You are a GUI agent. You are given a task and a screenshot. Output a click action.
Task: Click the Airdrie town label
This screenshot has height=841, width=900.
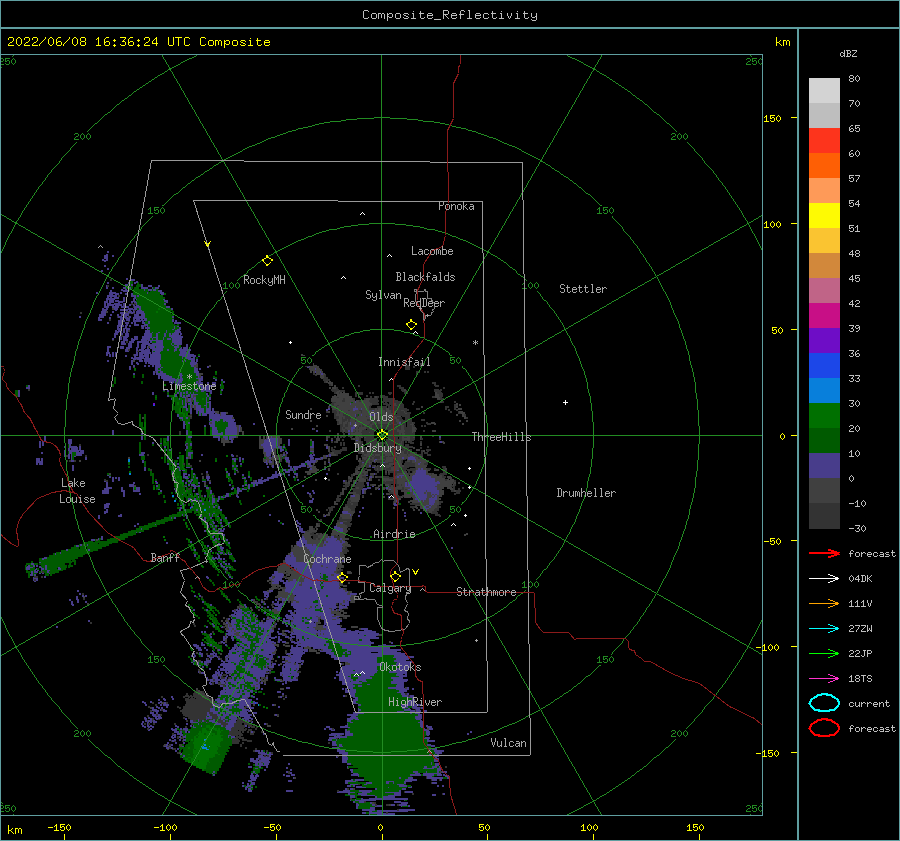[394, 534]
